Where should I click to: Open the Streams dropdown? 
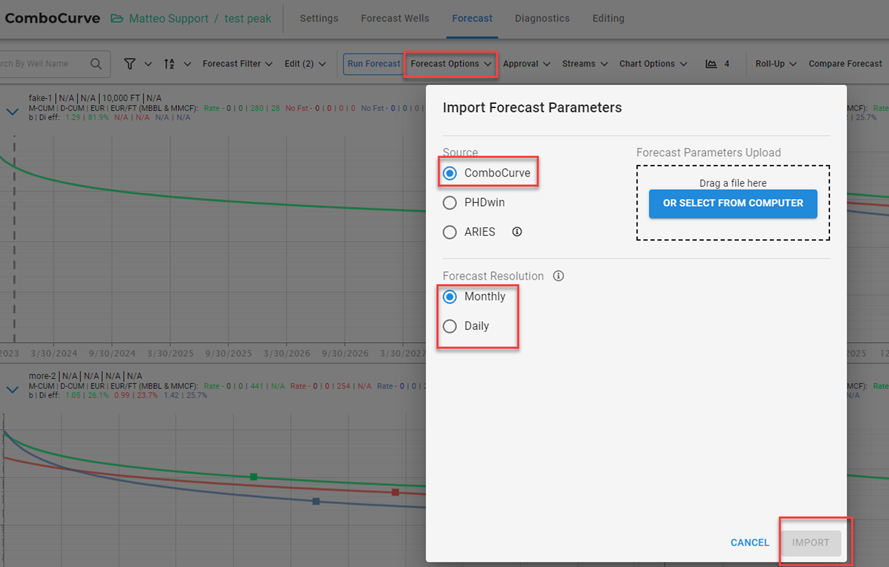pos(585,64)
